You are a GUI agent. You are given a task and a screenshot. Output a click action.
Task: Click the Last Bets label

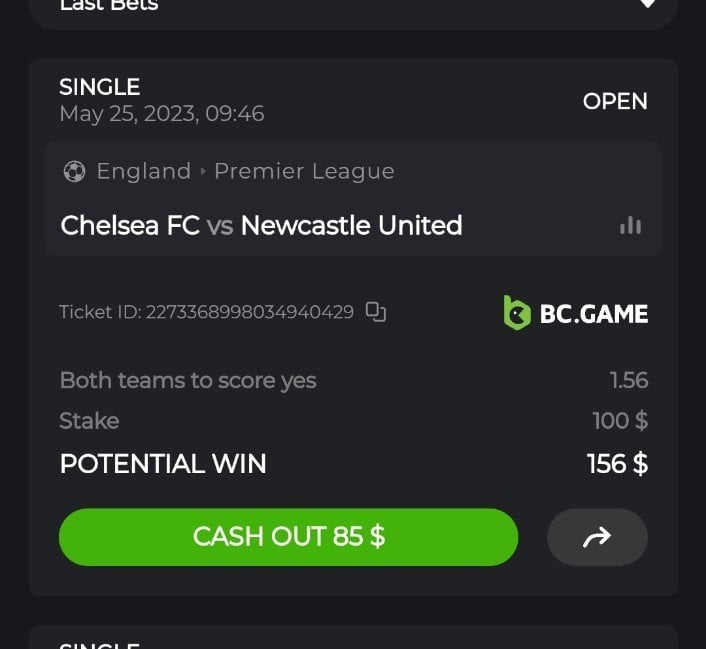click(109, 5)
